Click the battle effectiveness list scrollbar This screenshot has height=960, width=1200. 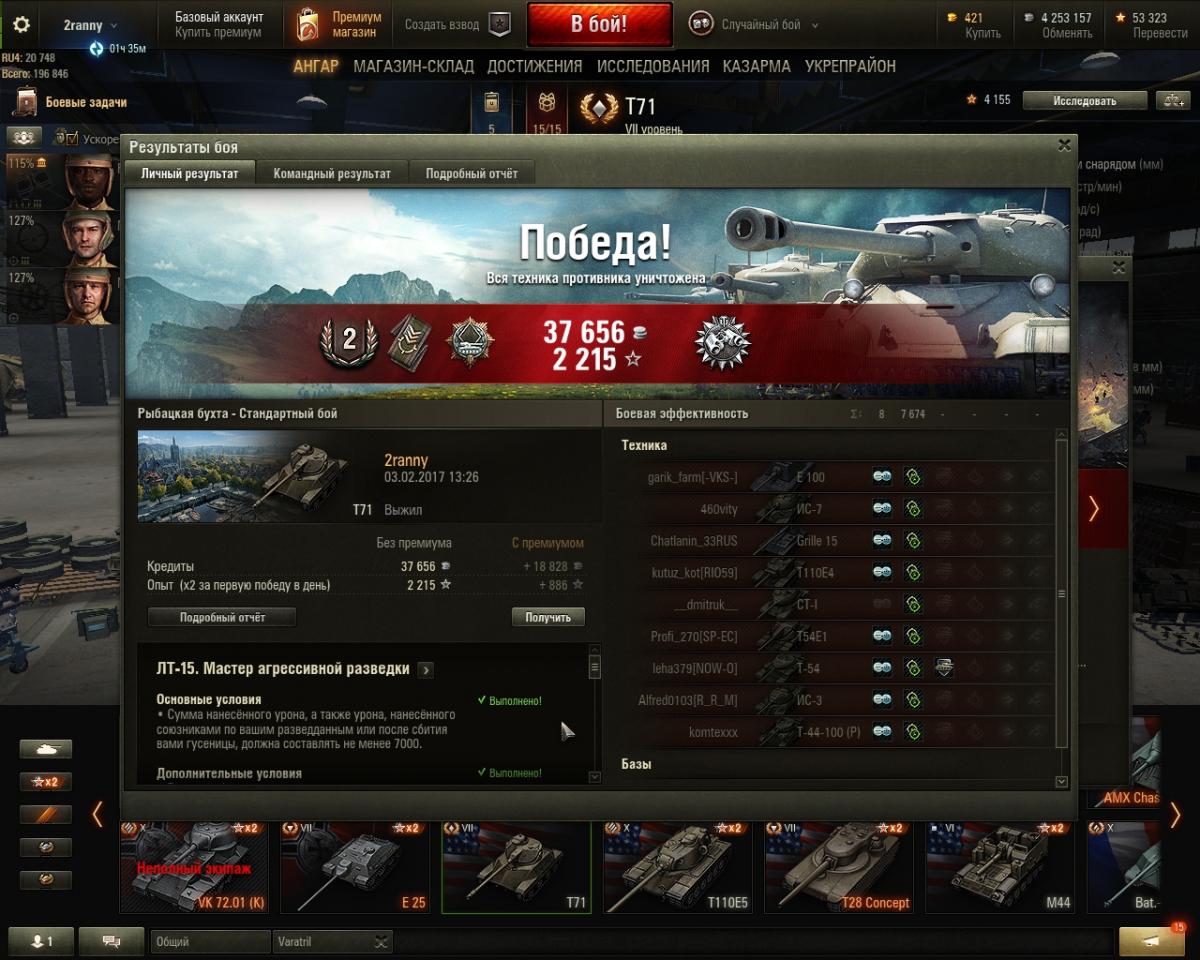click(x=1062, y=592)
